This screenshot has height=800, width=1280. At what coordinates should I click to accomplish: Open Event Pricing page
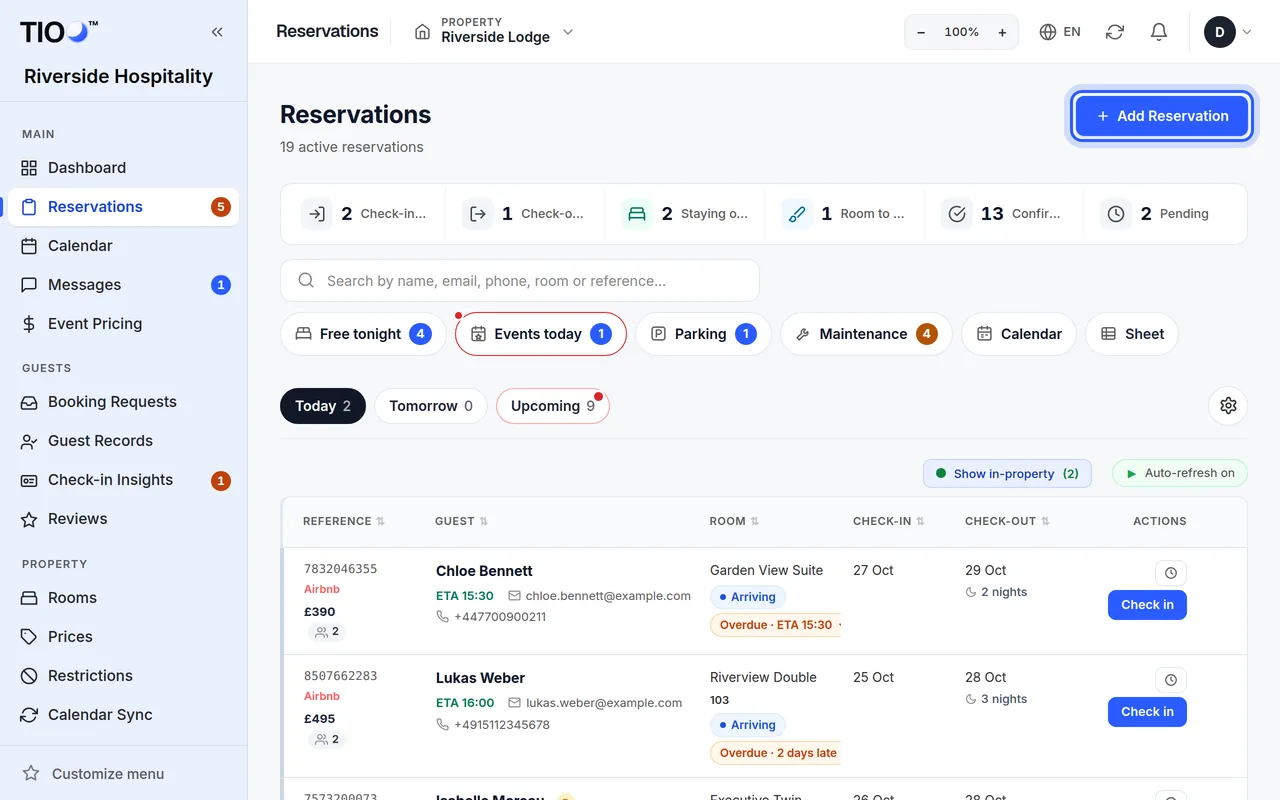[123, 324]
